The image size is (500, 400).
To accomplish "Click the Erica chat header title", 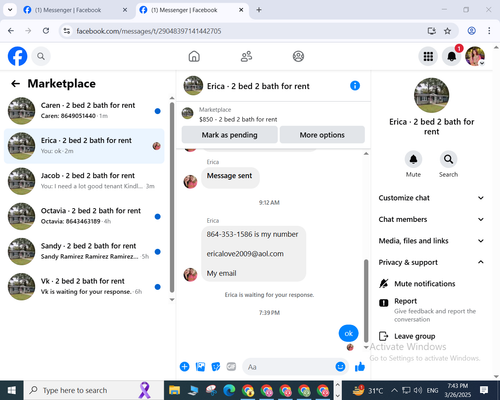I will [258, 86].
